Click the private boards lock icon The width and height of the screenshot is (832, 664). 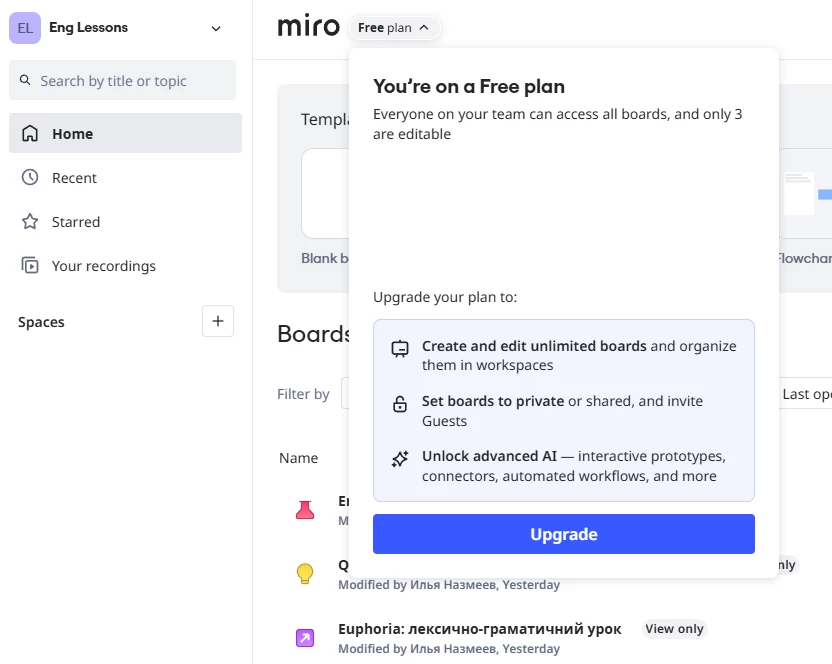pos(400,404)
